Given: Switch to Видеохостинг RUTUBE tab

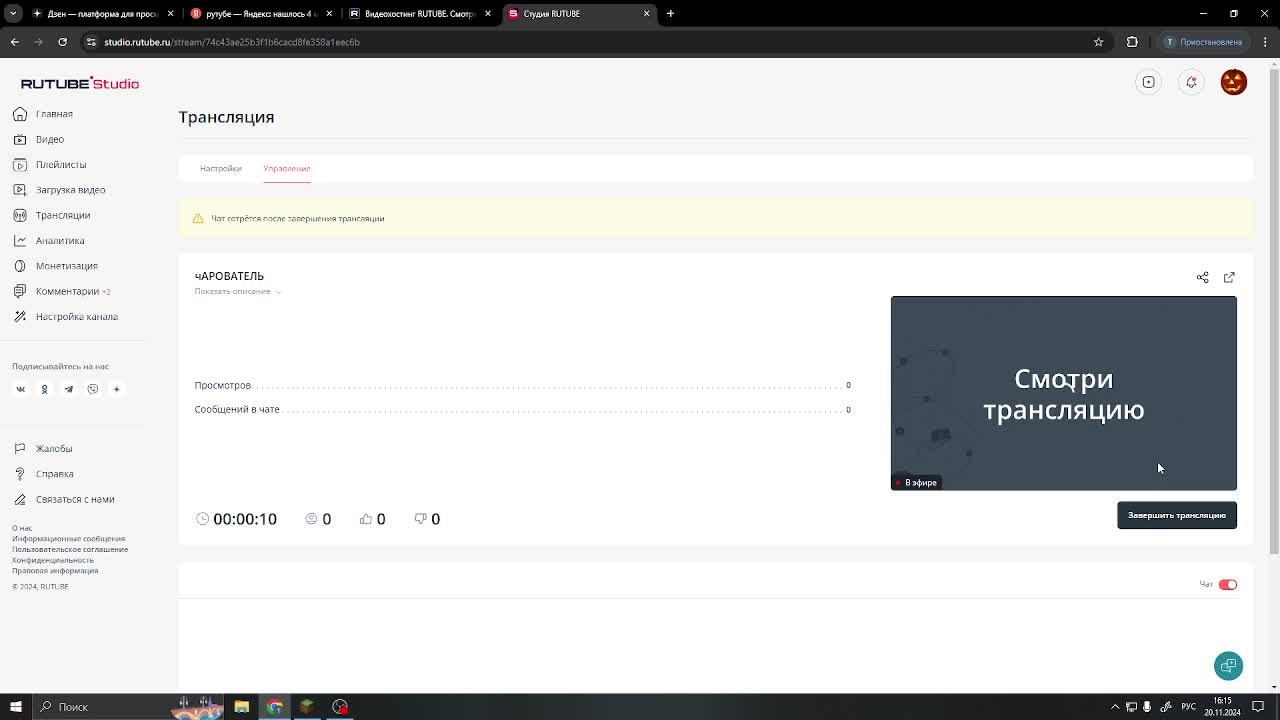Looking at the screenshot, I should 420,14.
